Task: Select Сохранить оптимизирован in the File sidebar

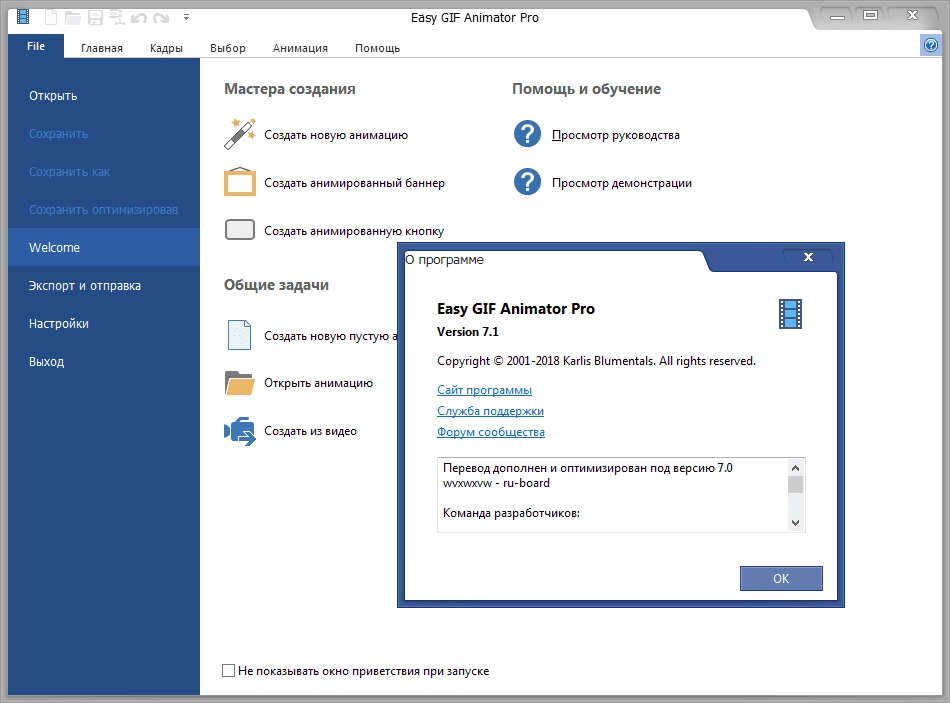Action: [104, 210]
